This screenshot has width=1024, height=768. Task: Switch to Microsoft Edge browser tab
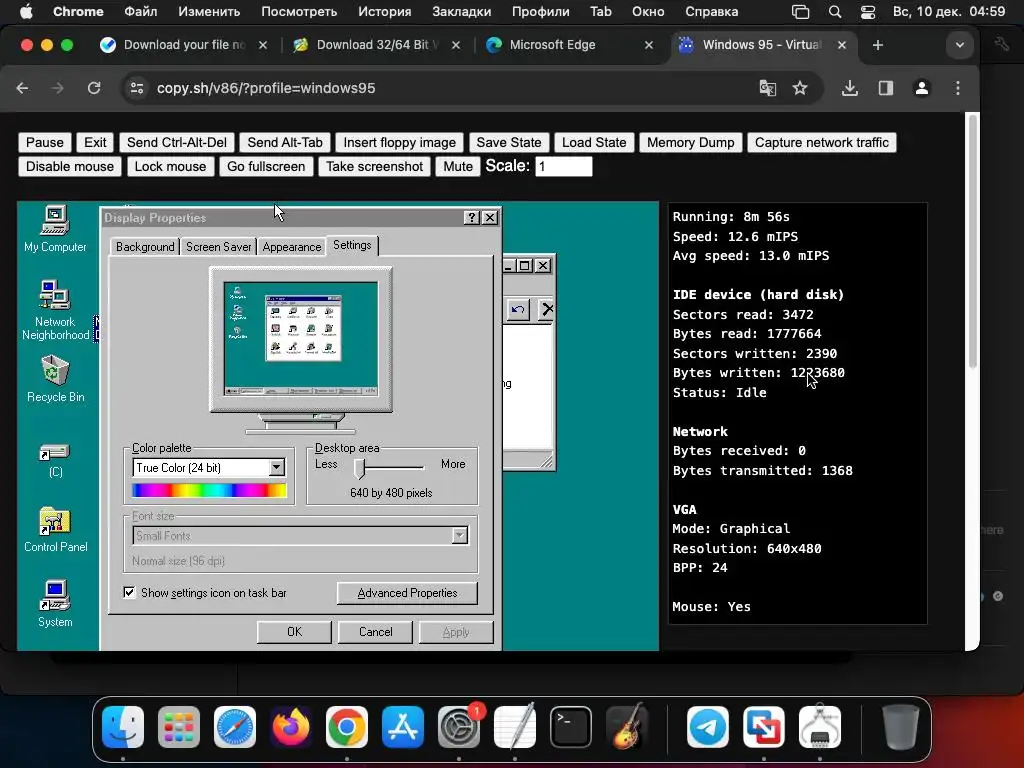568,45
